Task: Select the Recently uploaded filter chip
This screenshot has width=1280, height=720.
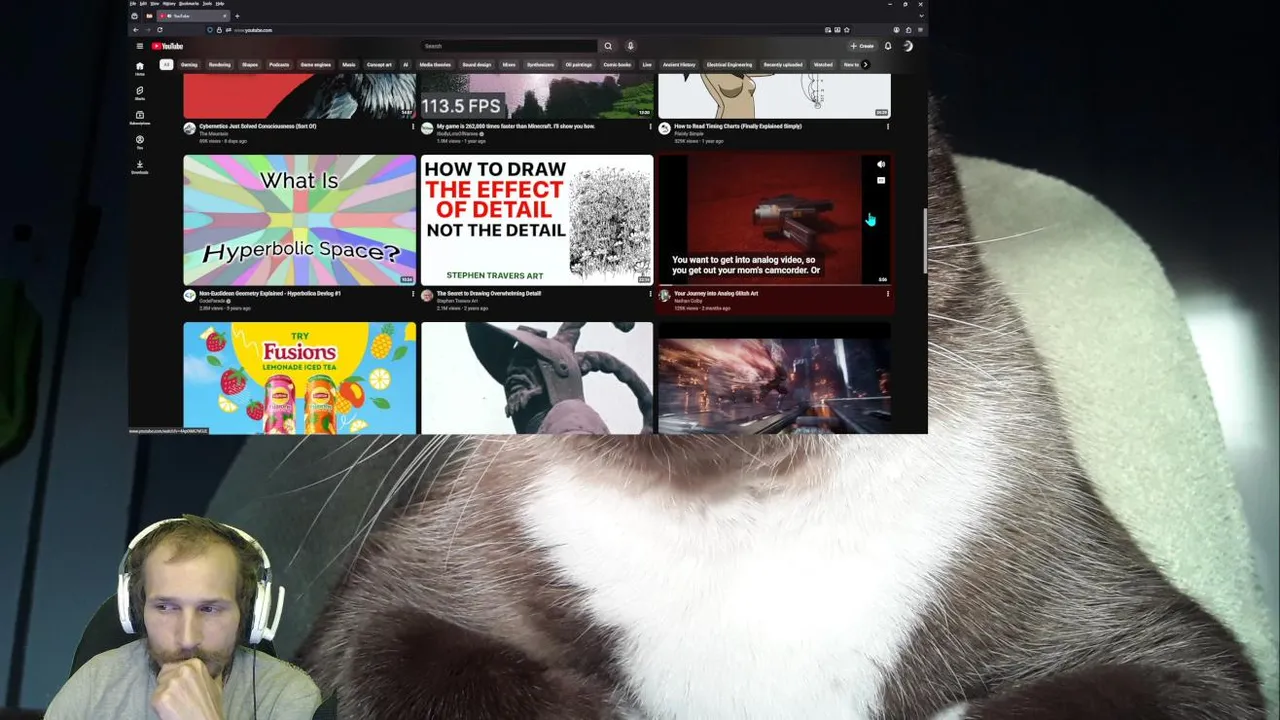Action: [x=783, y=65]
